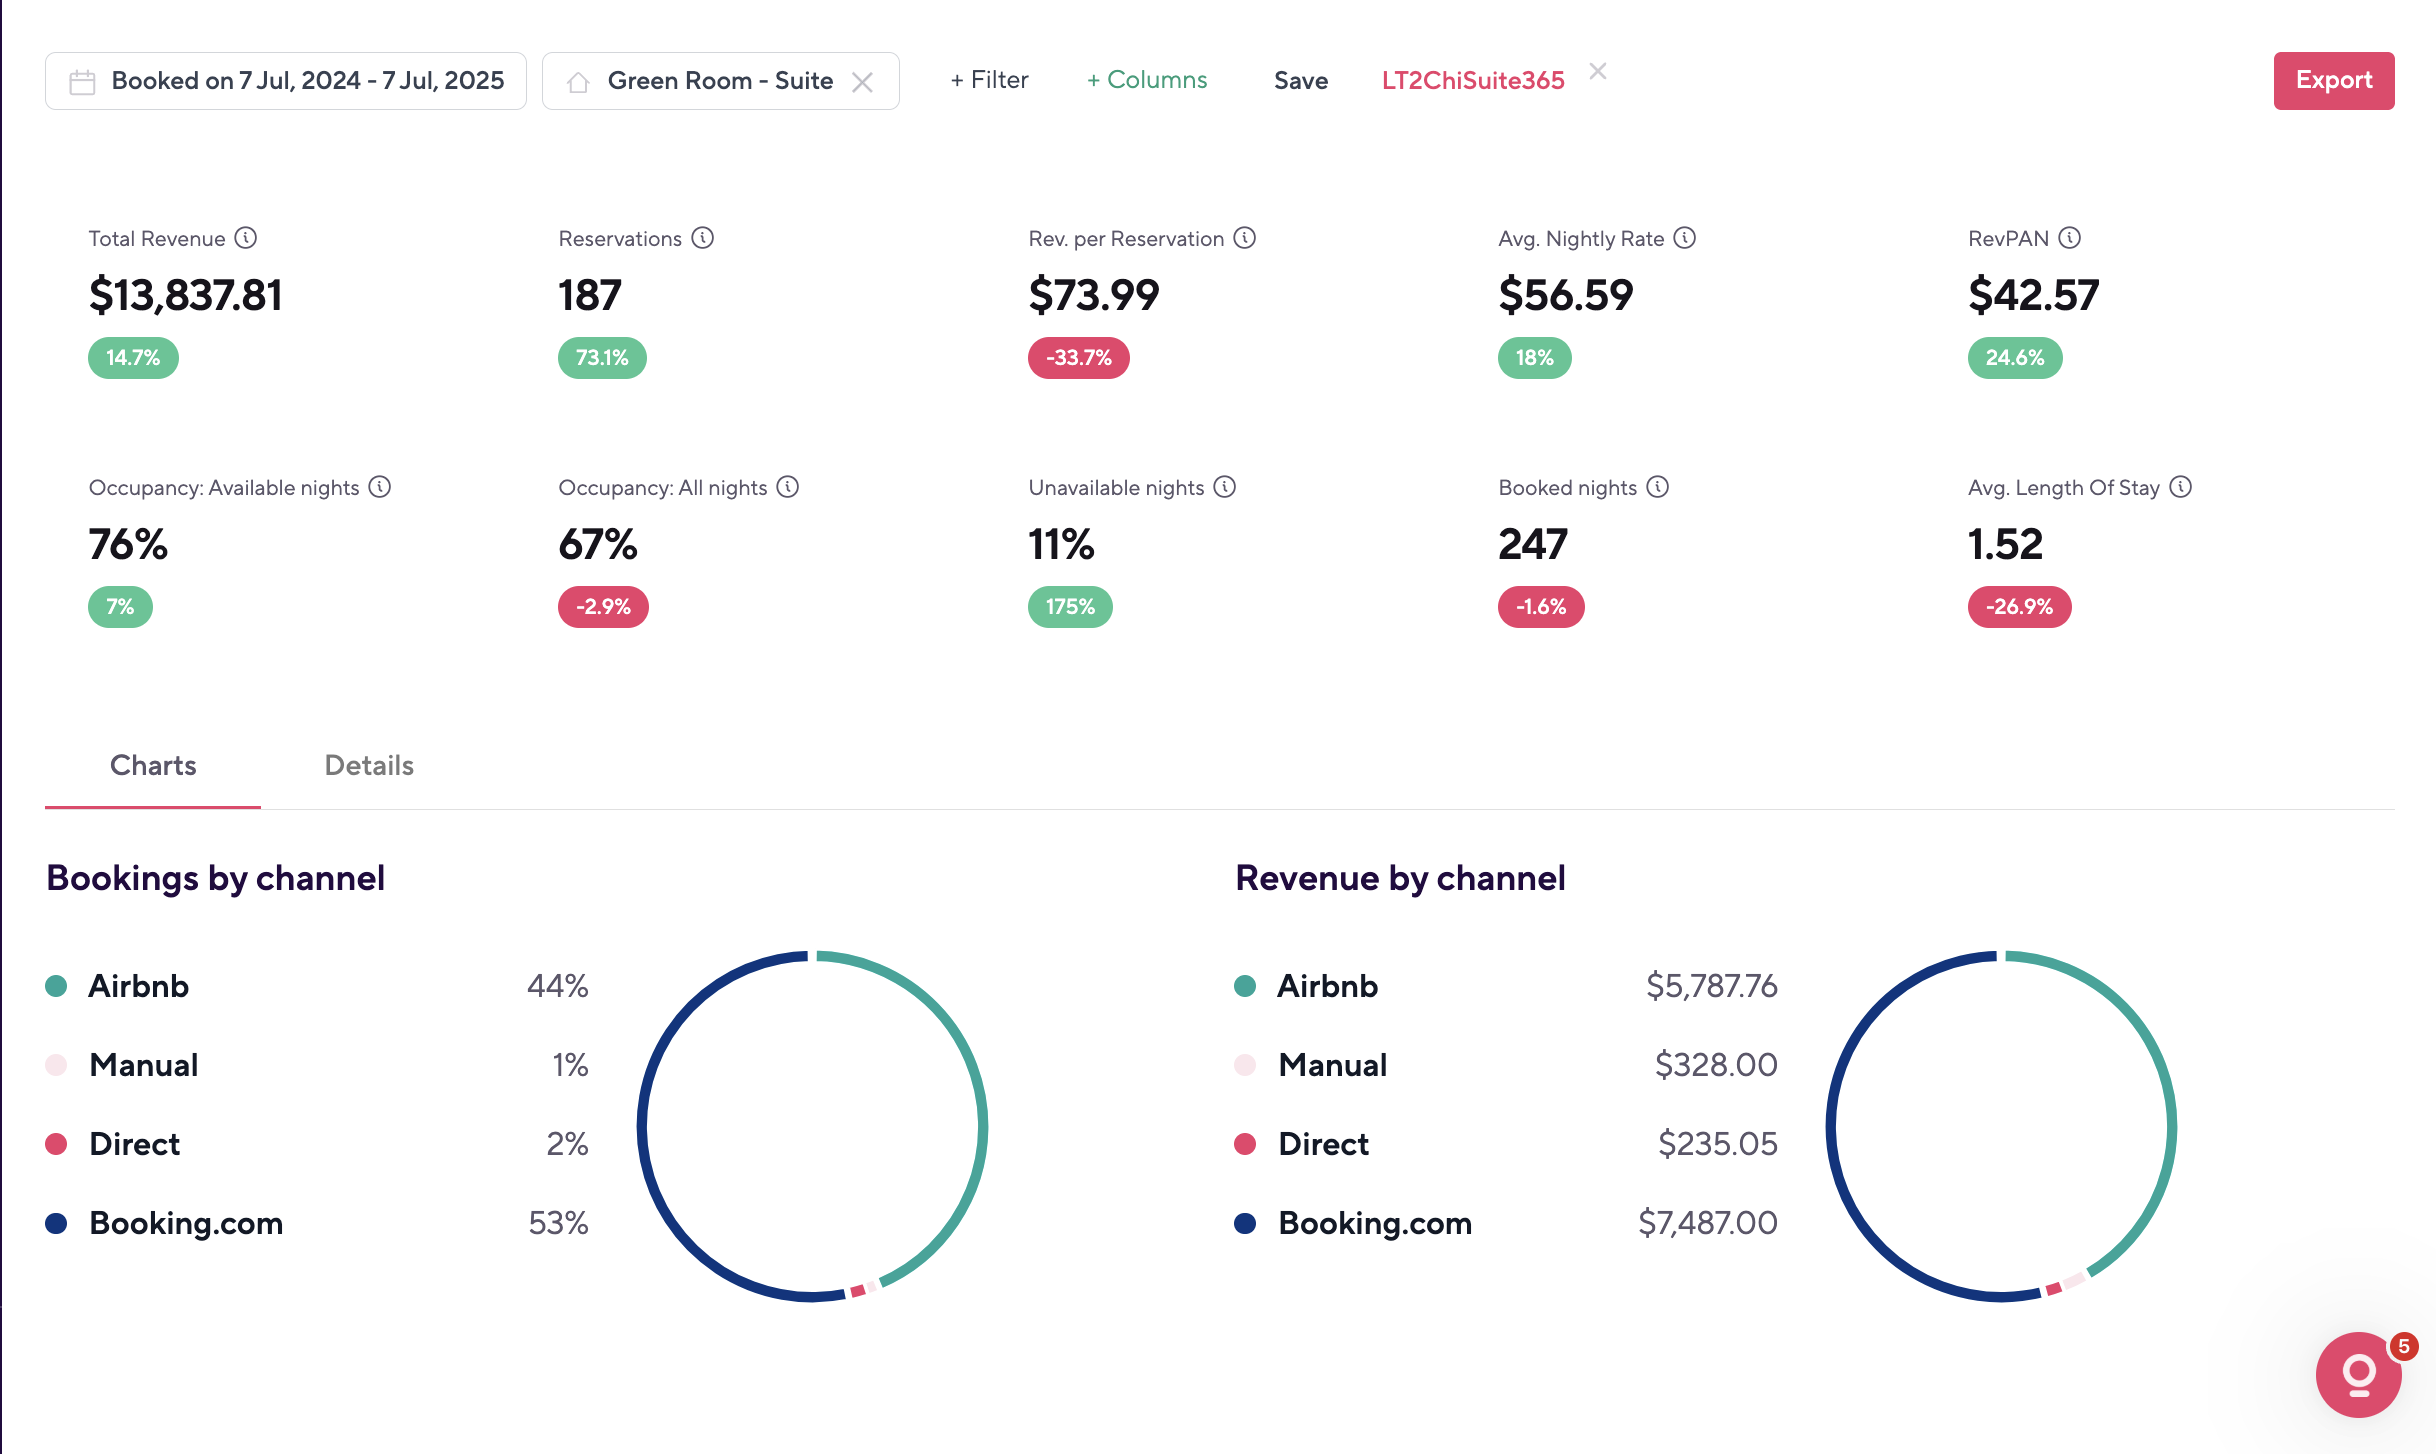The width and height of the screenshot is (2436, 1454).
Task: Open the add Columns menu
Action: click(1147, 80)
